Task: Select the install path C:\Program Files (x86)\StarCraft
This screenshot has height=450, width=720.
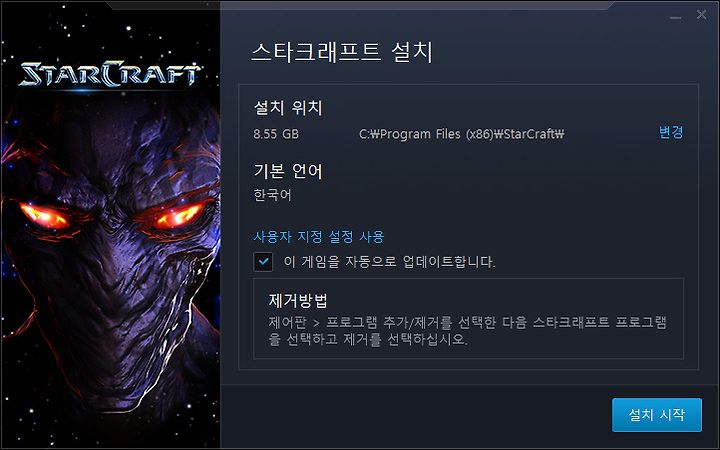Action: pos(461,134)
